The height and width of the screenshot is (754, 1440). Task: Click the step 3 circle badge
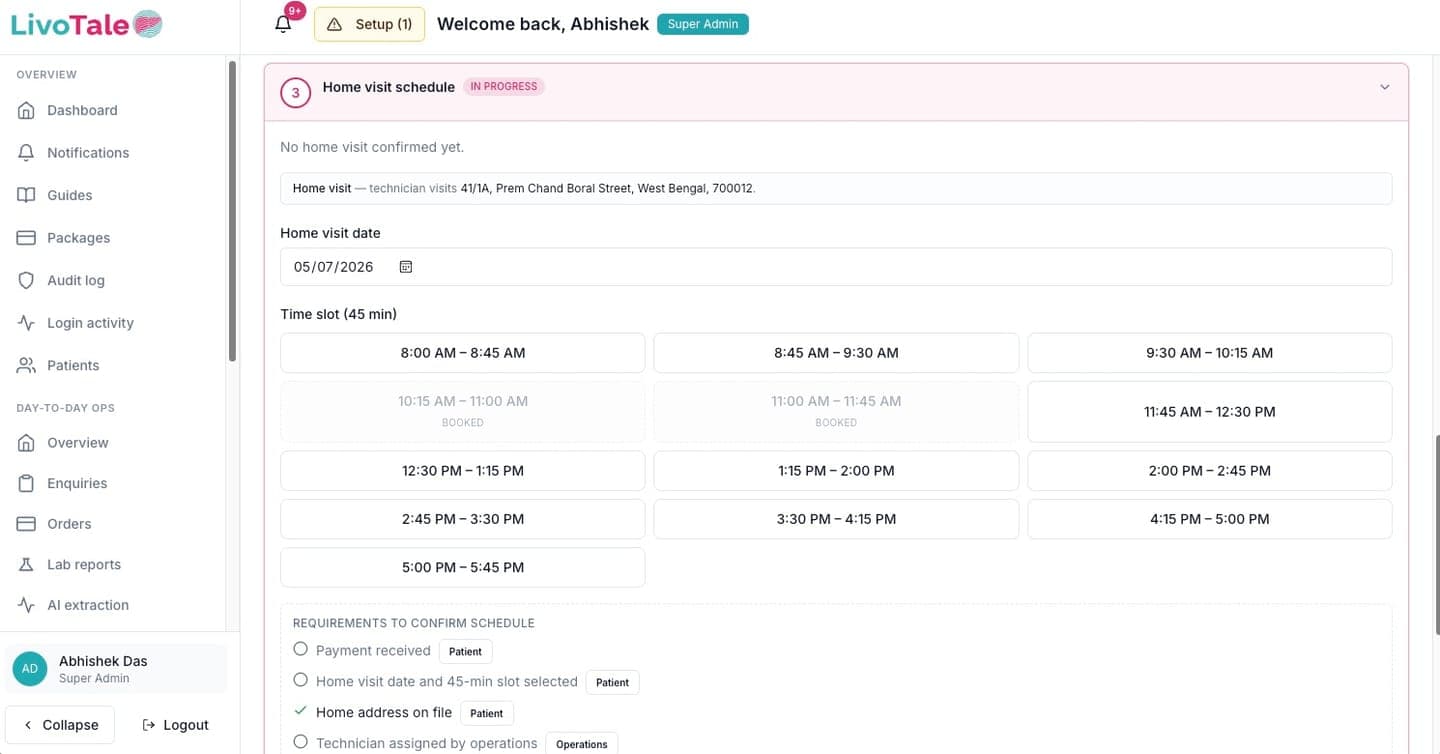pyautogui.click(x=295, y=93)
